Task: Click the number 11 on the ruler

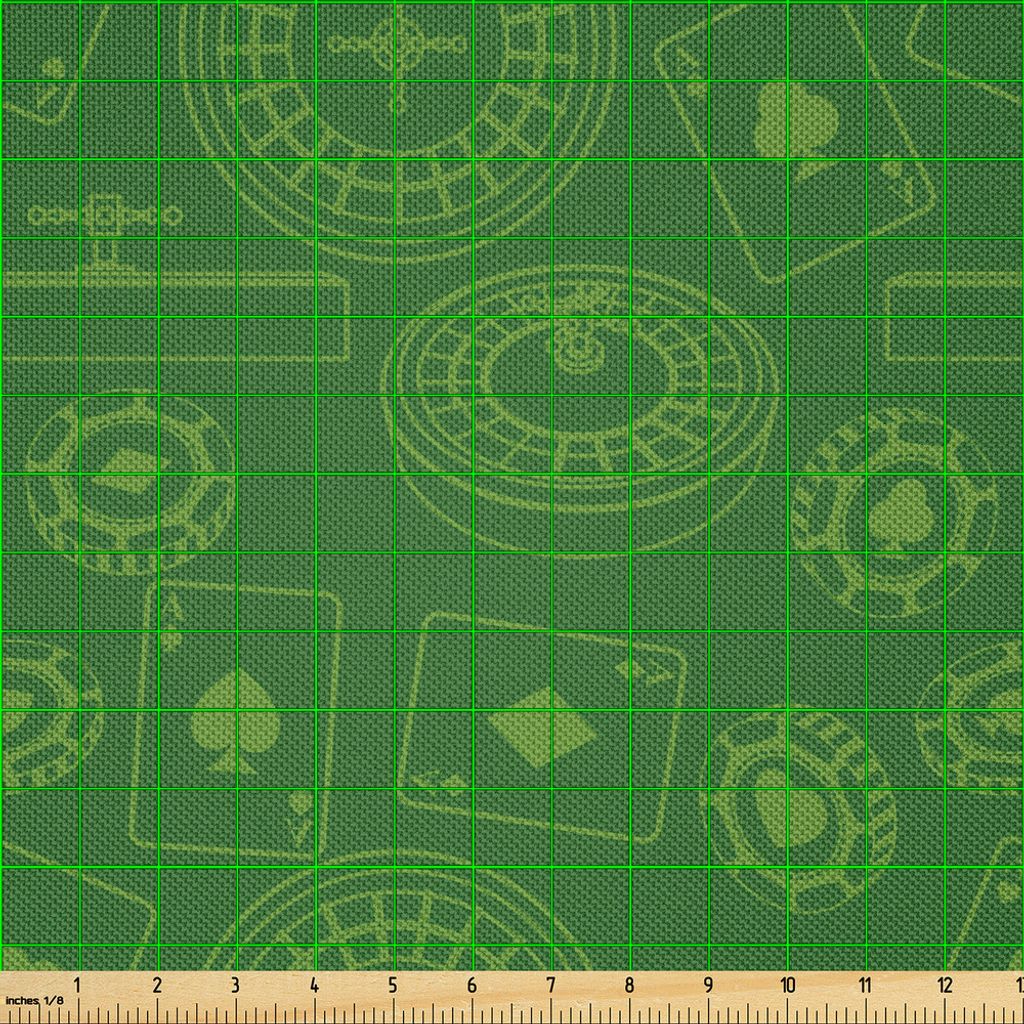Action: 865,985
